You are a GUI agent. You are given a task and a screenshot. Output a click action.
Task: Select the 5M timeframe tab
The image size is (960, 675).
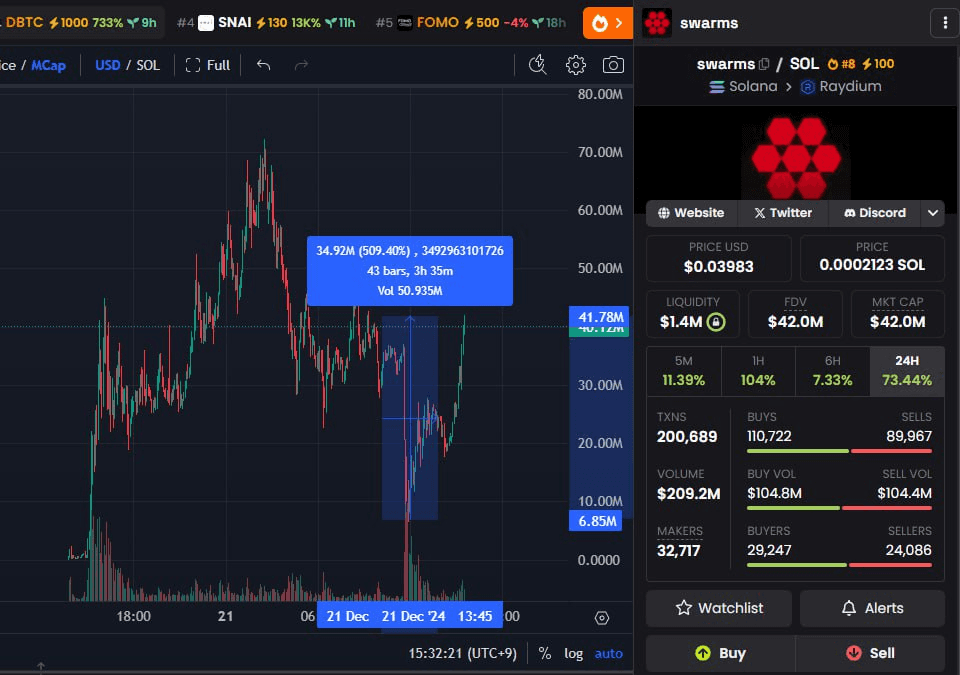pos(684,371)
